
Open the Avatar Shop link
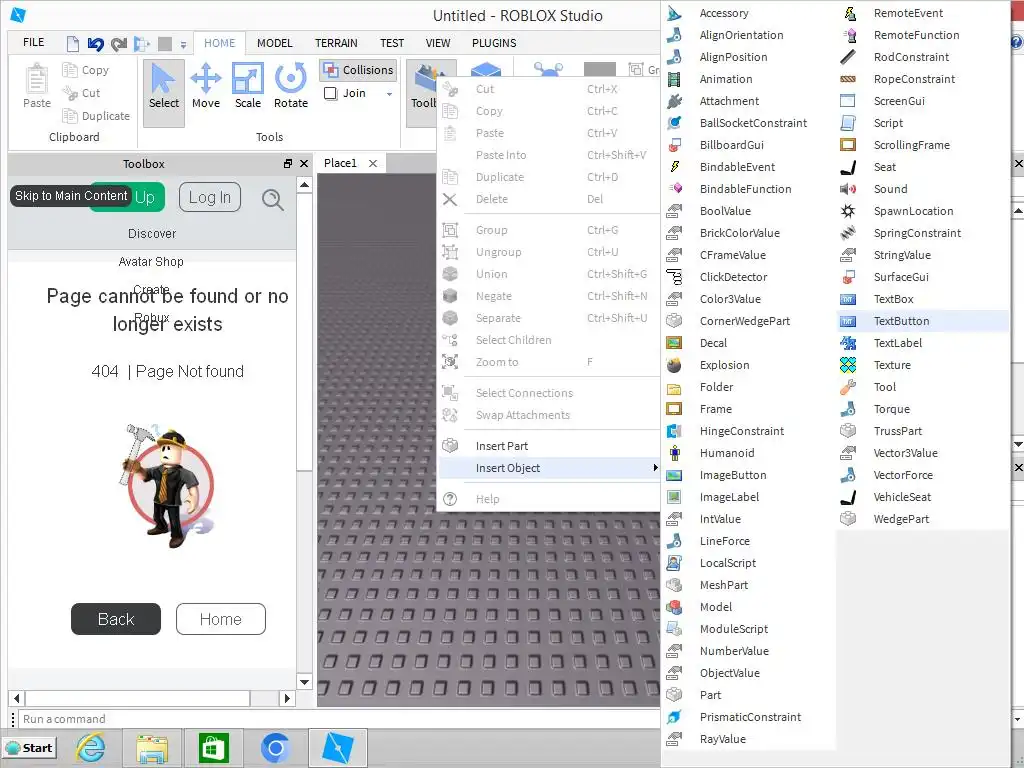pyautogui.click(x=151, y=261)
